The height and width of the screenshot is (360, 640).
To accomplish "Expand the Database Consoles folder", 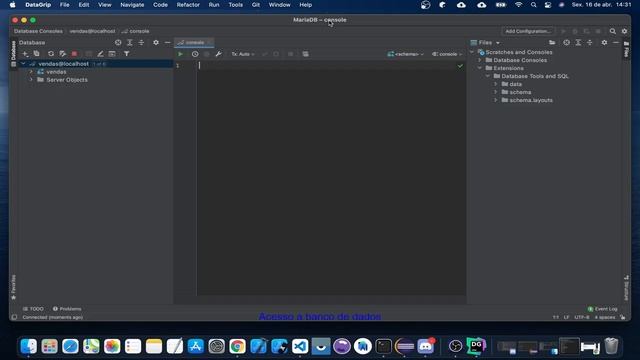I will [x=480, y=60].
